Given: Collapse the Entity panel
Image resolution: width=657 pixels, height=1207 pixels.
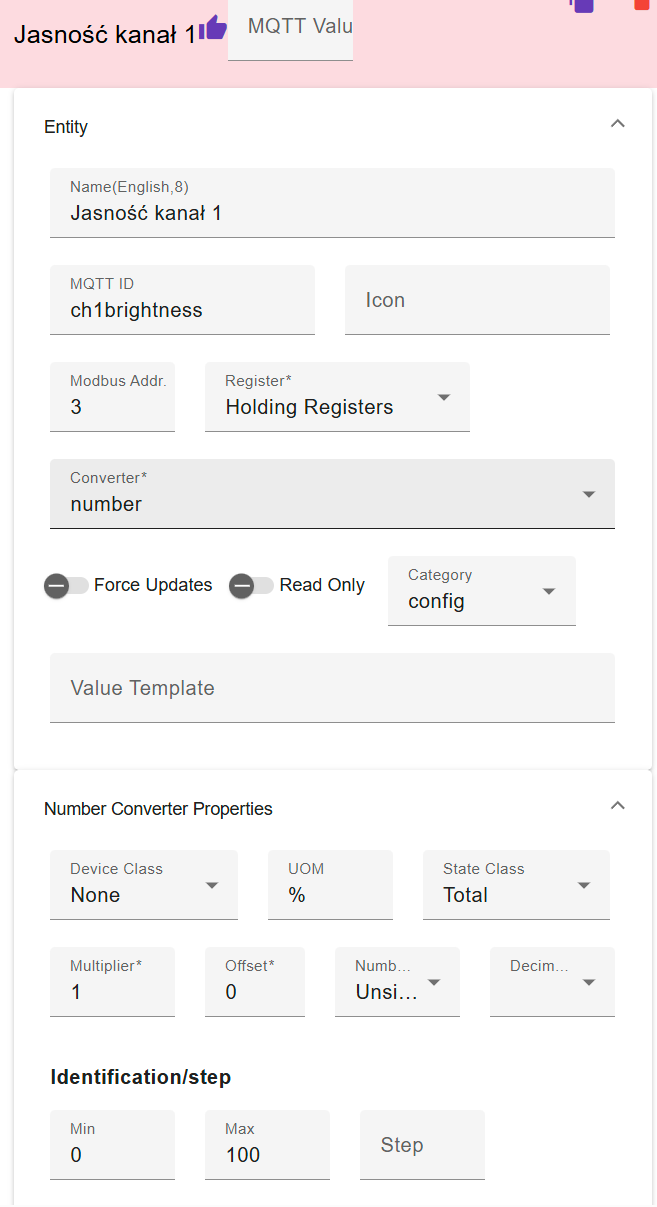Looking at the screenshot, I should pyautogui.click(x=618, y=124).
